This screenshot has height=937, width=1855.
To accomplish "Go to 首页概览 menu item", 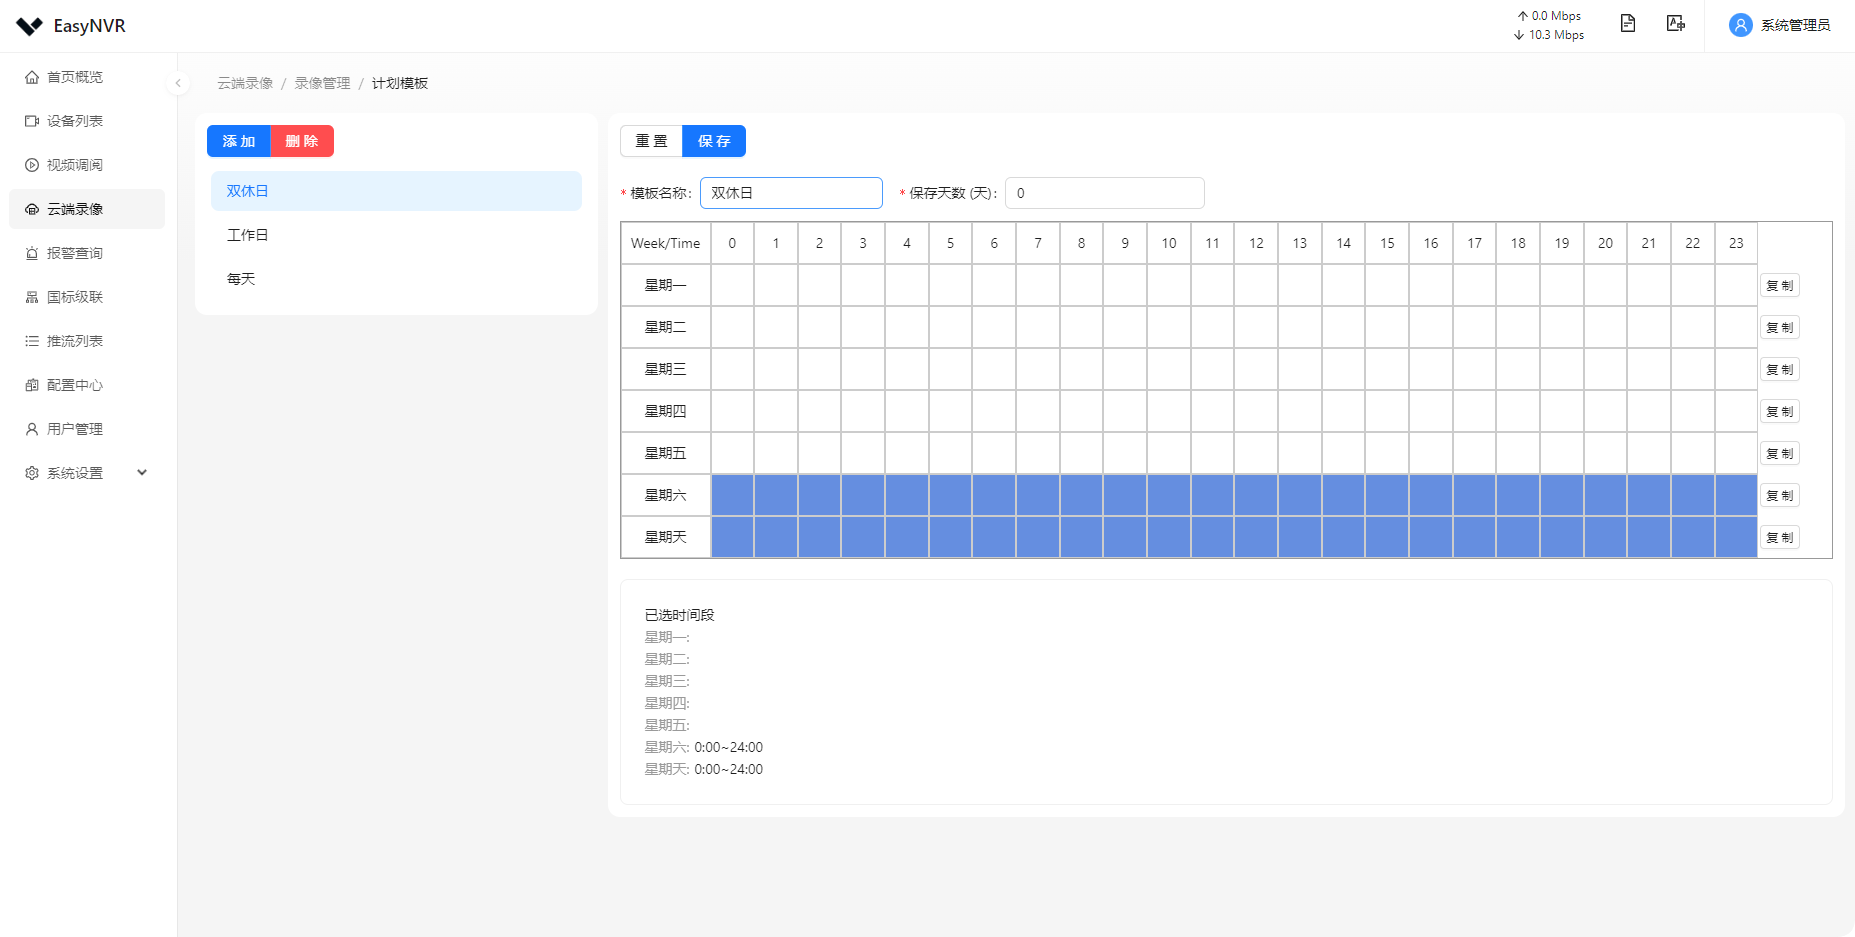I will coord(87,77).
